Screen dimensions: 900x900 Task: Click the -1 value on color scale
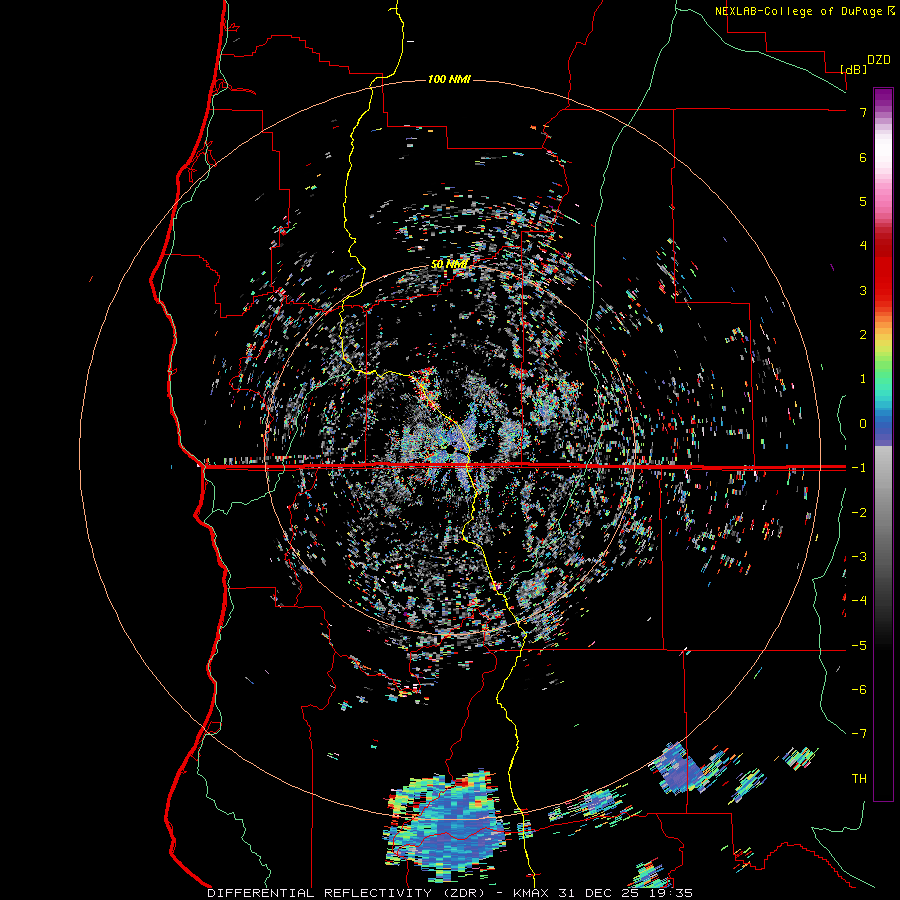[x=859, y=467]
